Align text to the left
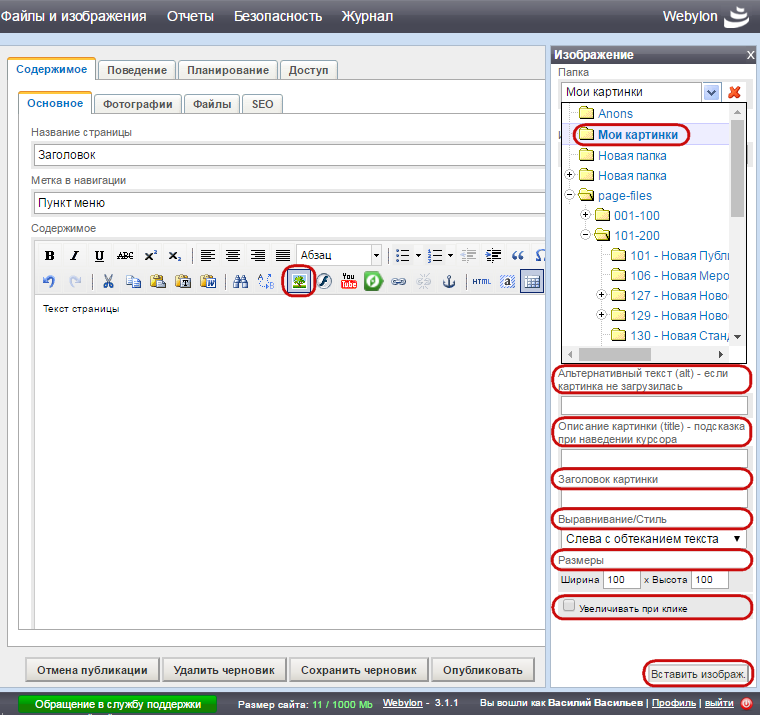Image resolution: width=760 pixels, height=715 pixels. click(x=208, y=255)
